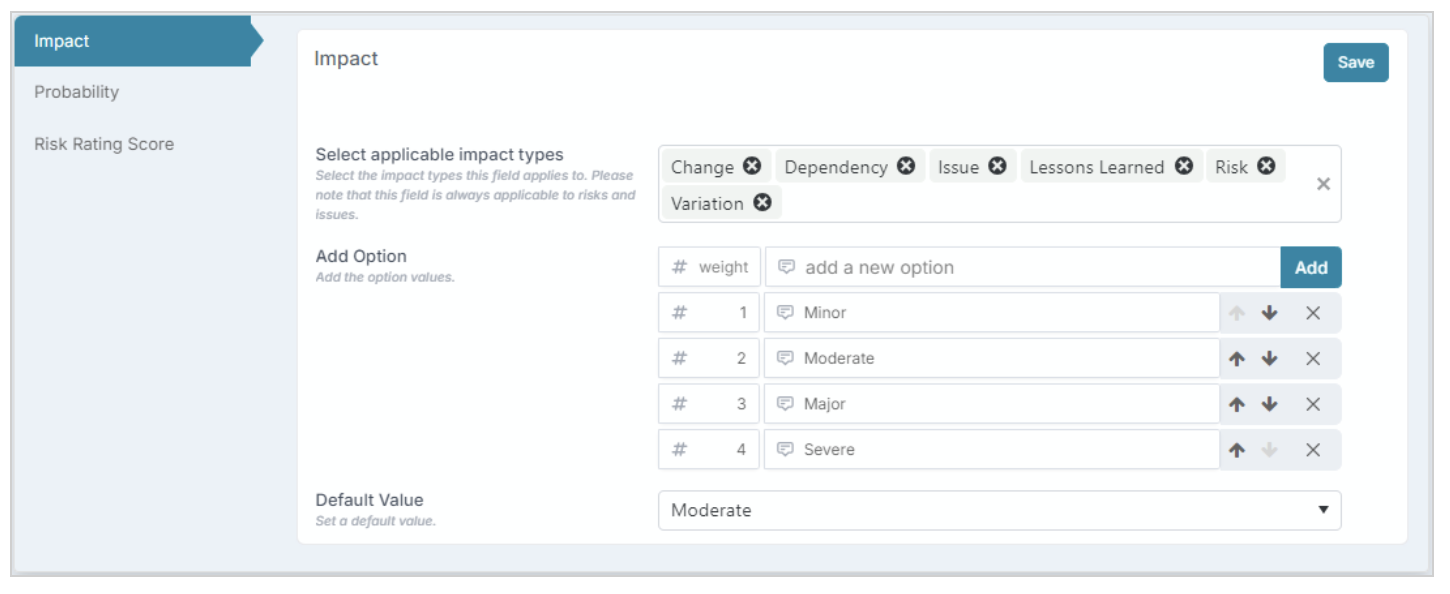Delete the Severe option
The image size is (1450, 594).
pyautogui.click(x=1313, y=450)
